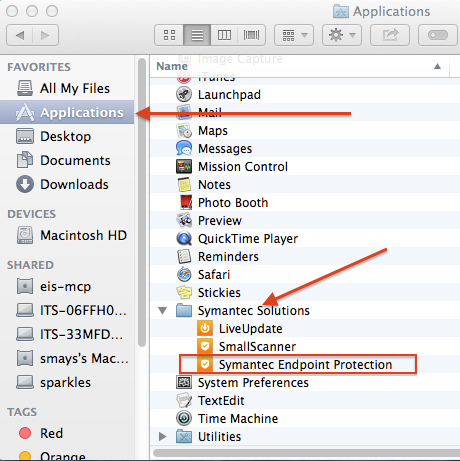Select sparkles shared computer
Viewport: 460px width, 461px height.
tap(67, 383)
